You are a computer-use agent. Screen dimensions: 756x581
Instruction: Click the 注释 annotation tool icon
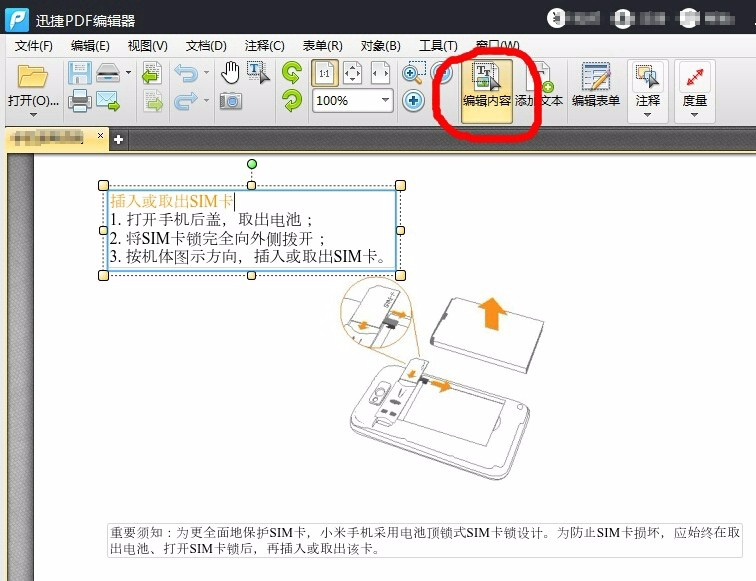(648, 77)
